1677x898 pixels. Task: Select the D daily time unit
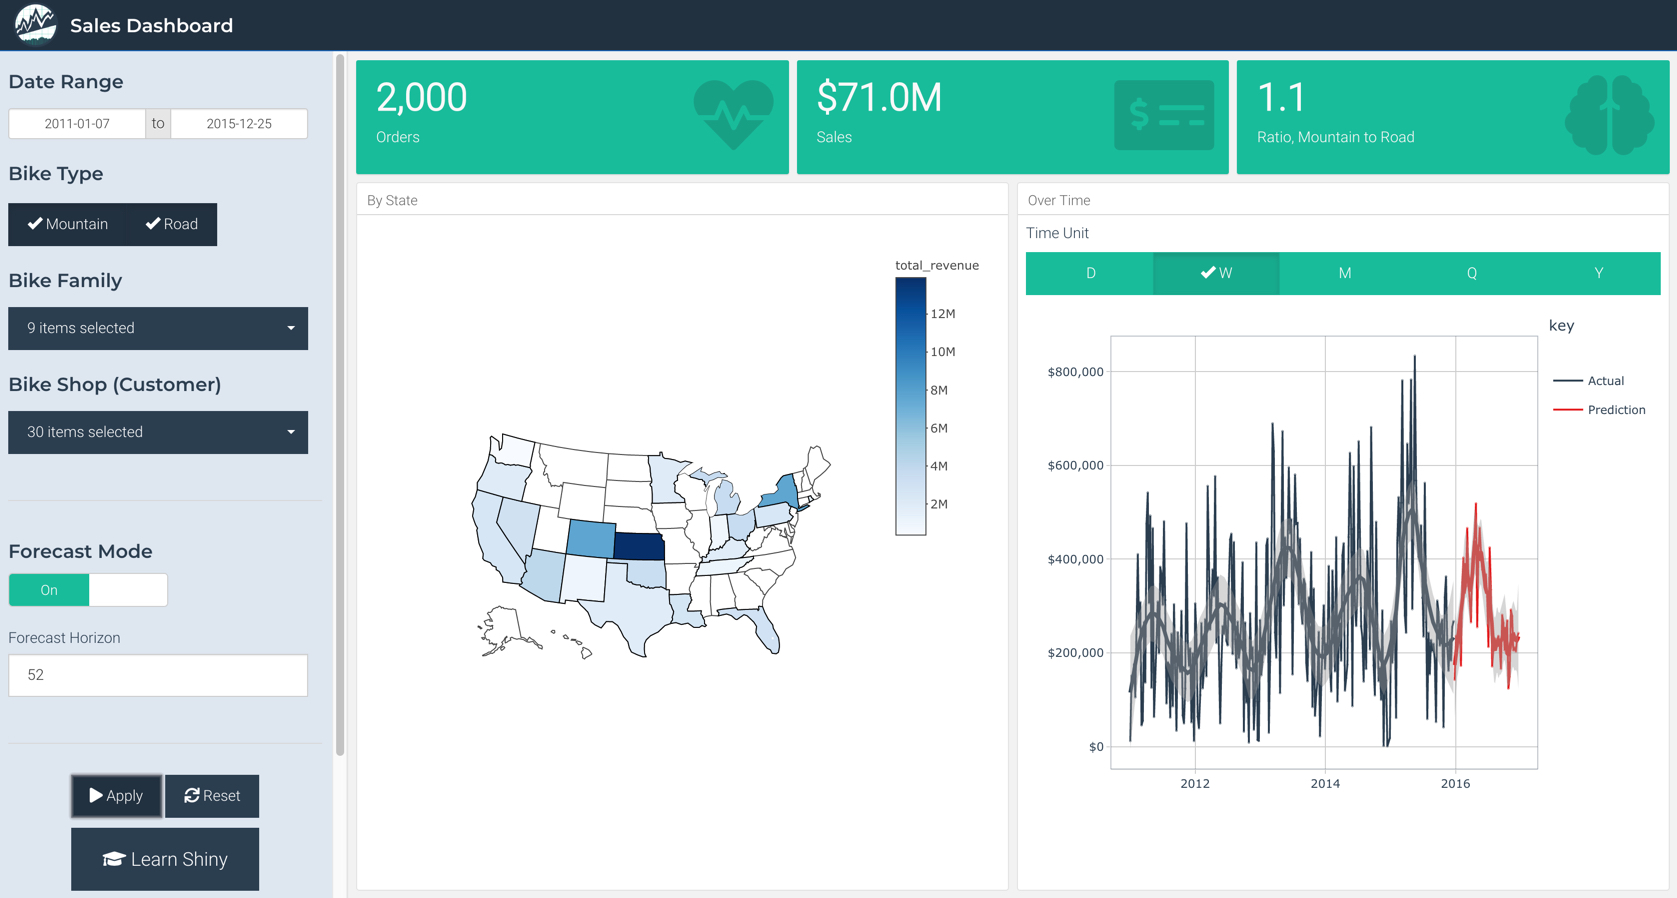point(1090,273)
